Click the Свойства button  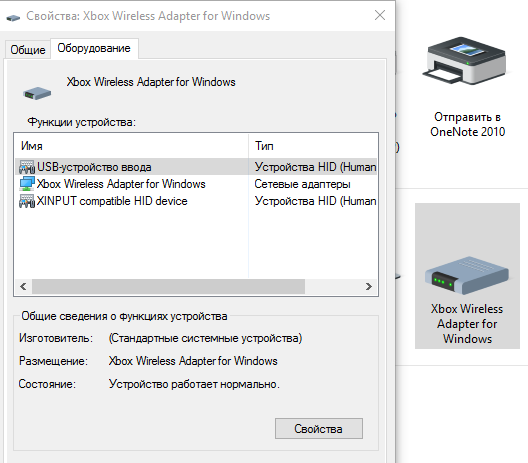point(319,429)
